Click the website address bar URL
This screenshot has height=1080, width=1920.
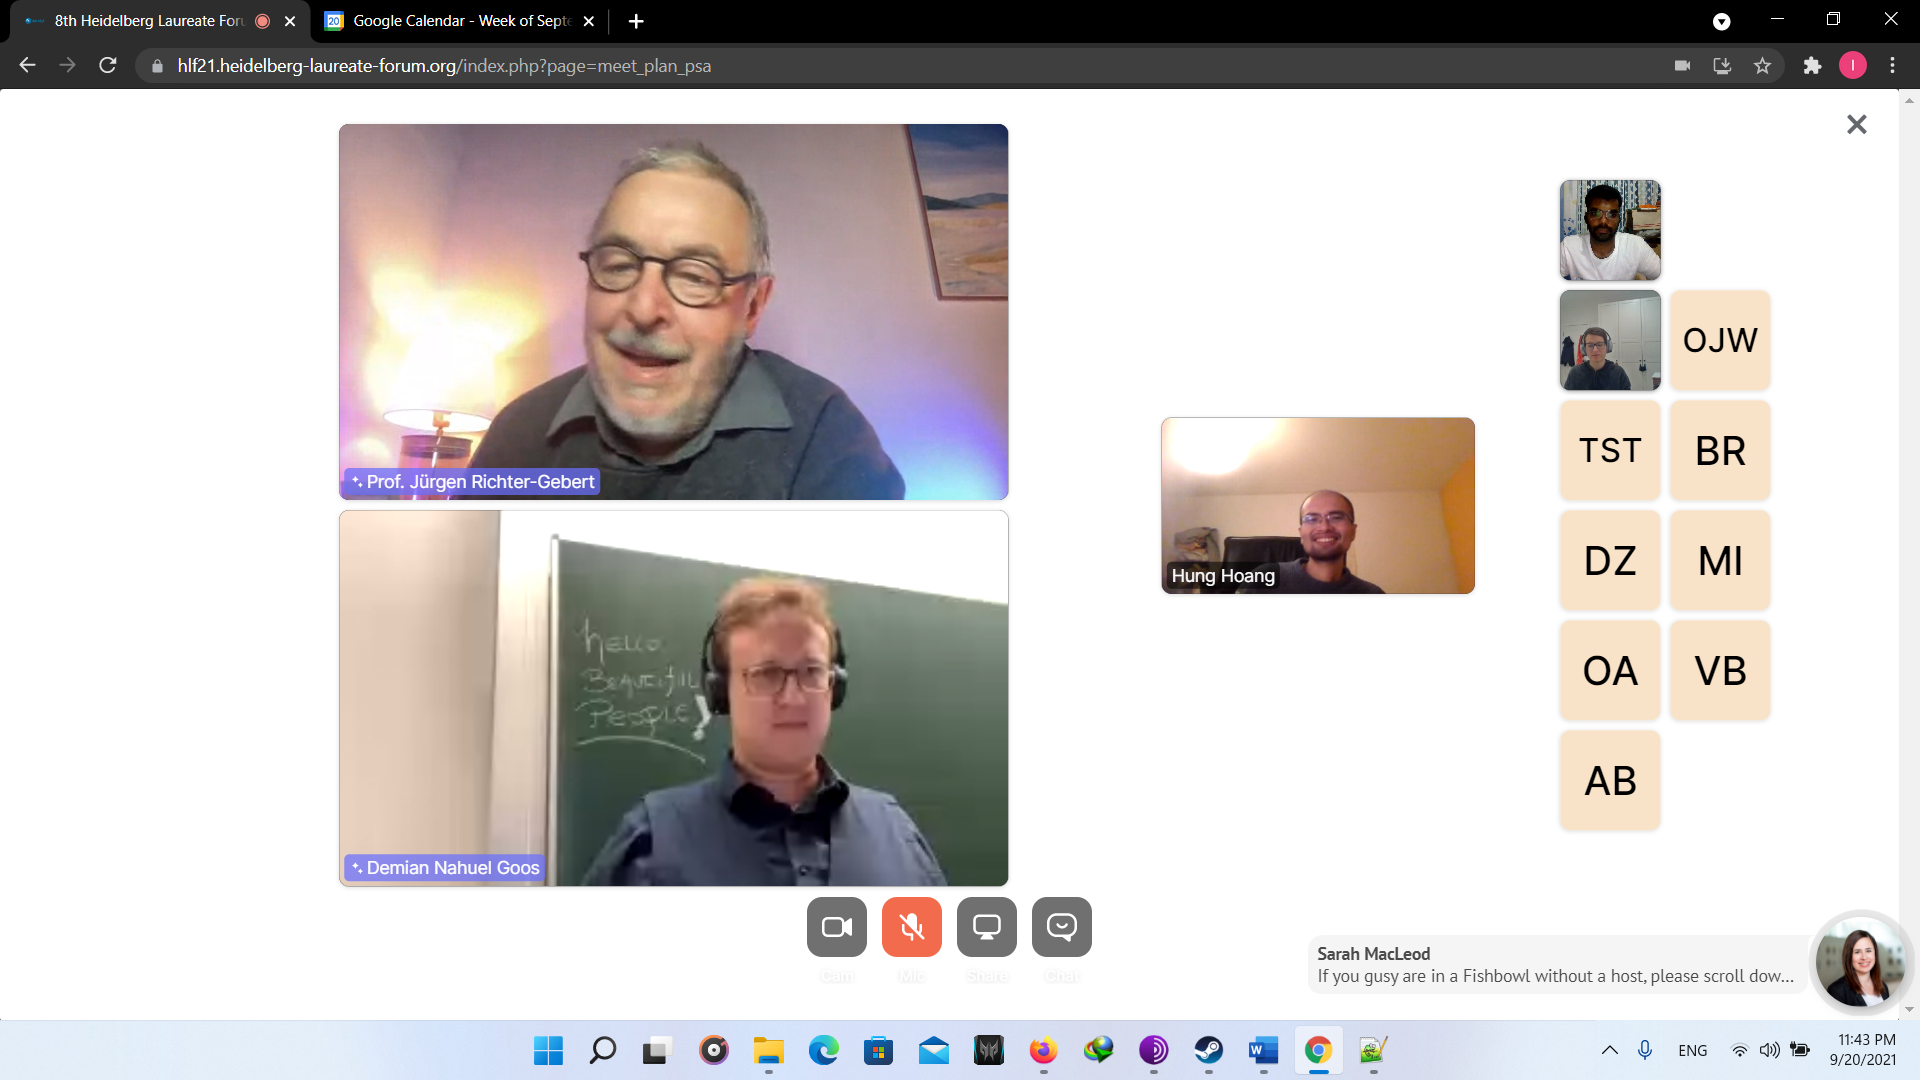coord(444,66)
